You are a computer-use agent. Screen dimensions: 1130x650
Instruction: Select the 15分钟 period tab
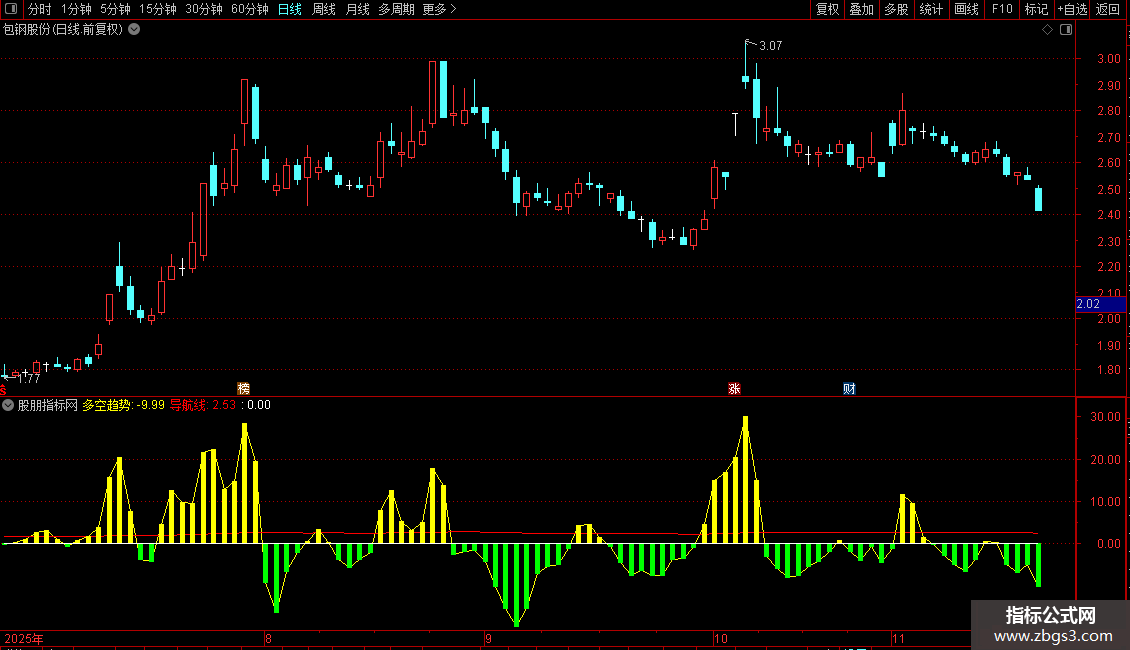[x=158, y=9]
